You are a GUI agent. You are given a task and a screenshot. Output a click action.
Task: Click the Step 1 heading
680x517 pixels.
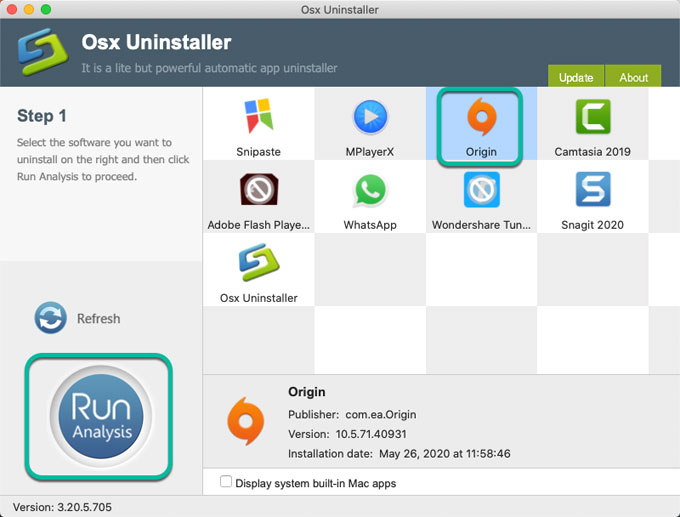tap(42, 116)
